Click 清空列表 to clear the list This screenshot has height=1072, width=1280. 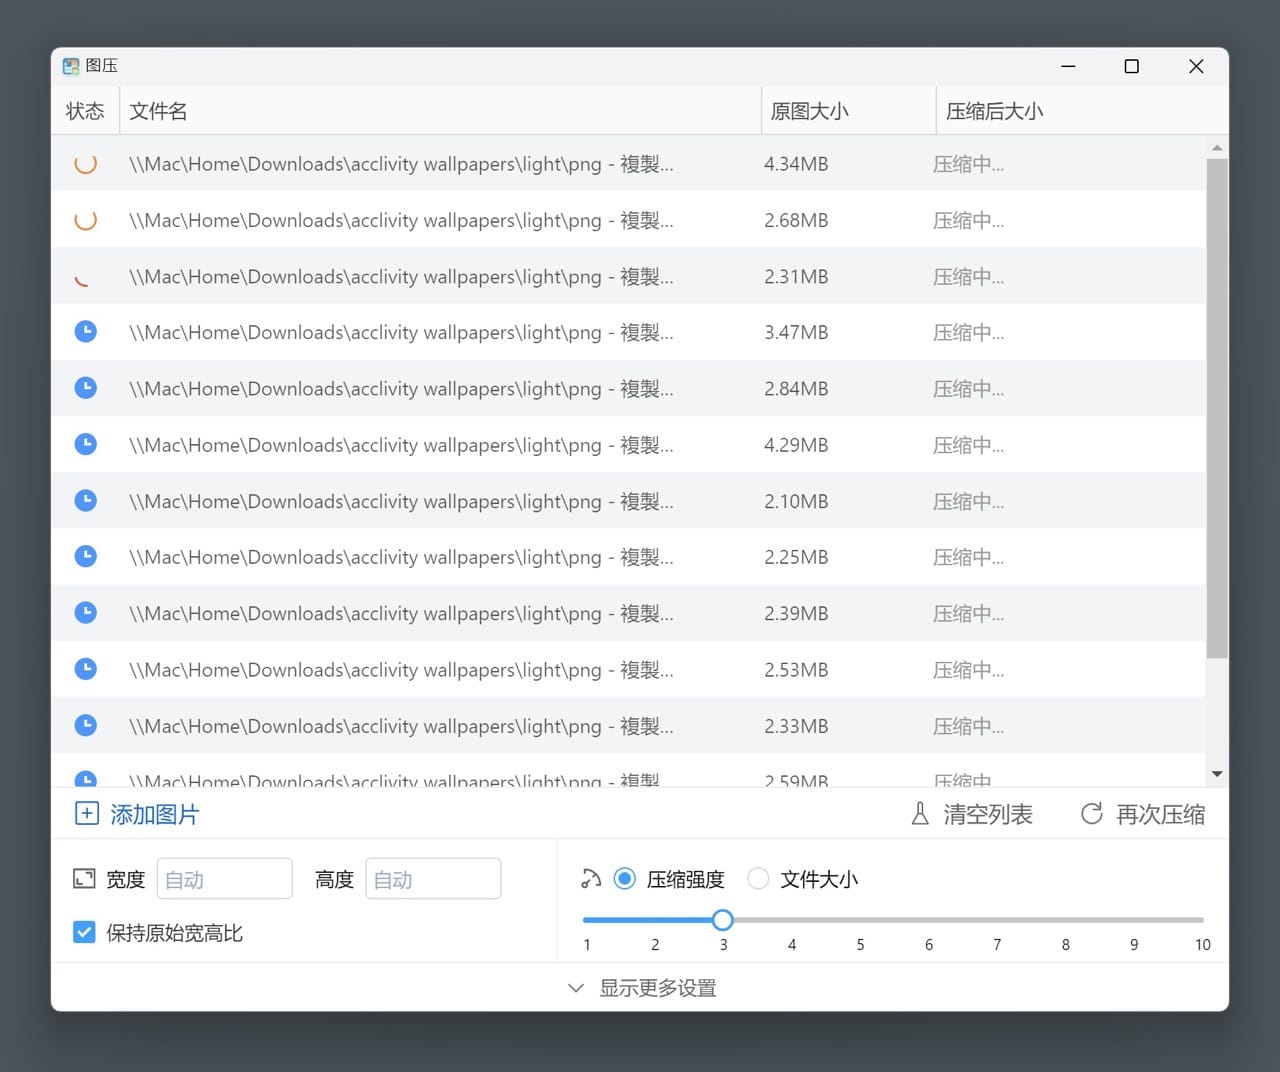click(x=988, y=814)
